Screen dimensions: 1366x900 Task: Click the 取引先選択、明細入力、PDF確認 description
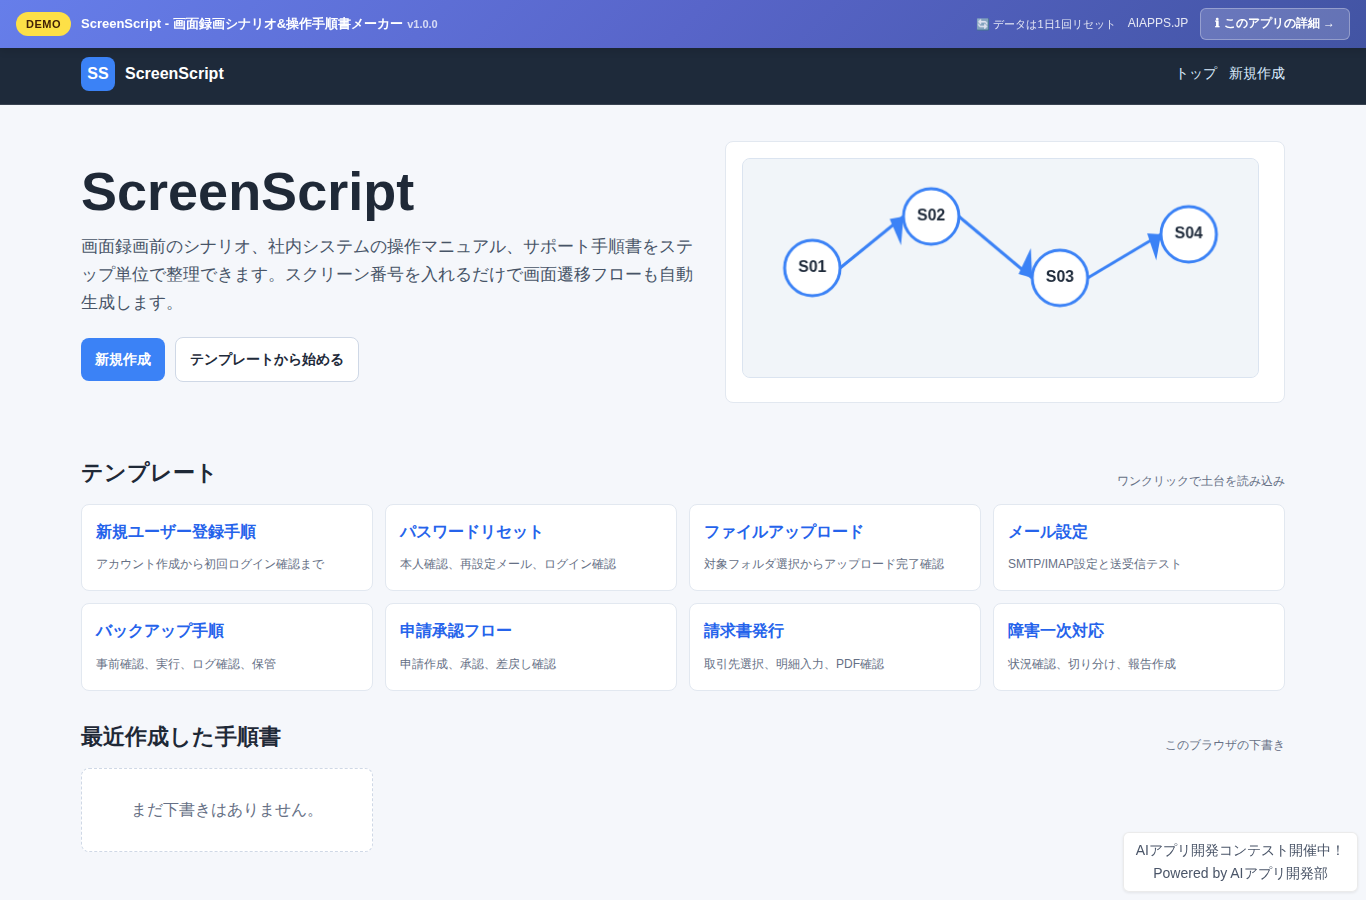[x=794, y=664]
